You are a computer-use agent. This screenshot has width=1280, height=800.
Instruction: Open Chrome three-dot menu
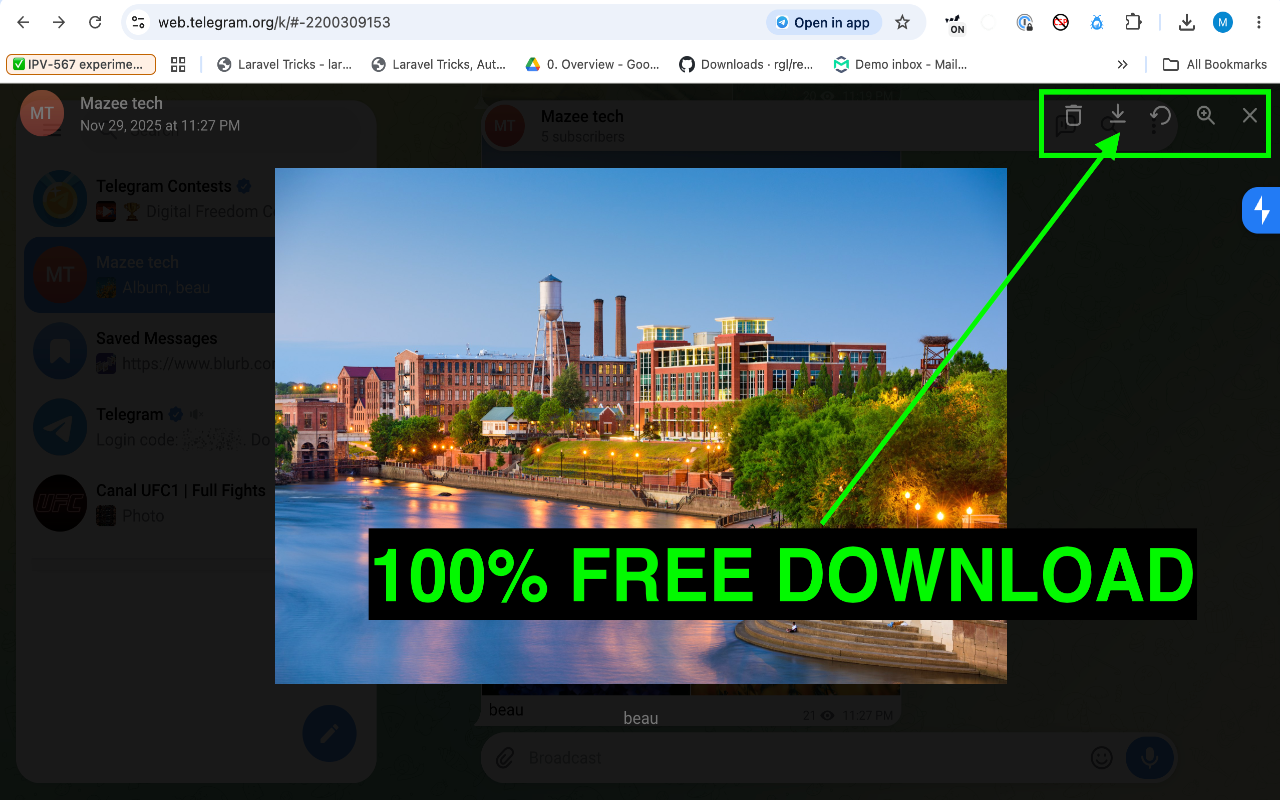(x=1257, y=22)
